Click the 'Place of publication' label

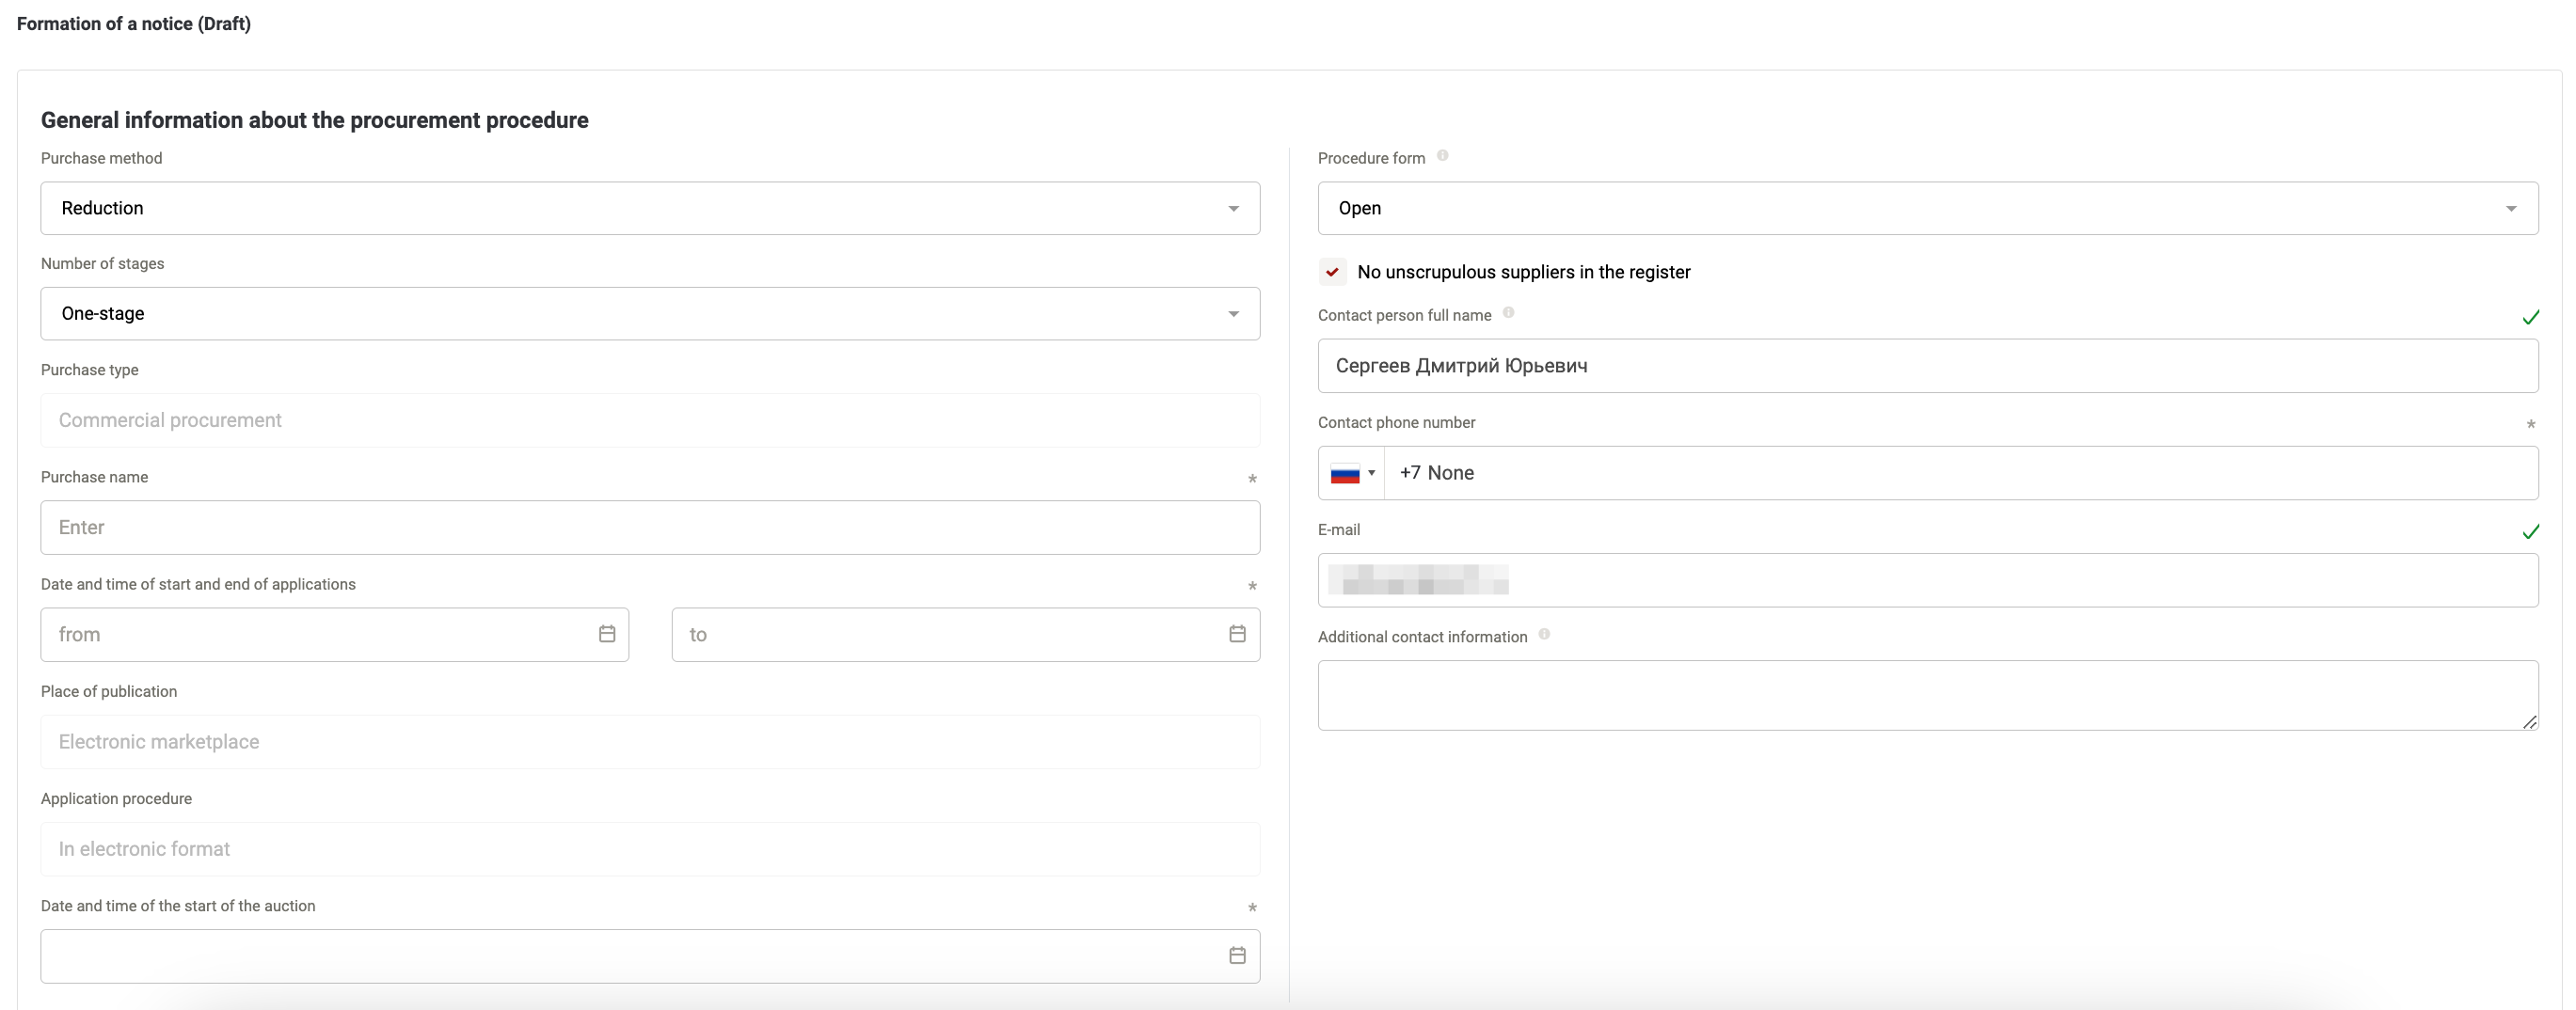pos(109,692)
